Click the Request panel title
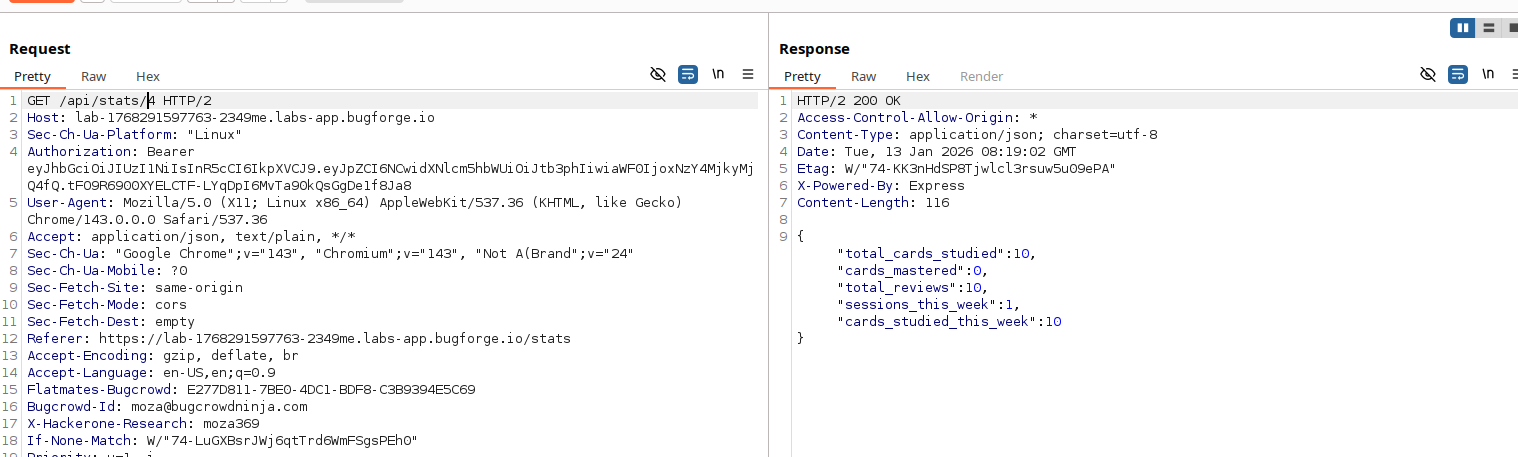The height and width of the screenshot is (457, 1518). pos(40,49)
